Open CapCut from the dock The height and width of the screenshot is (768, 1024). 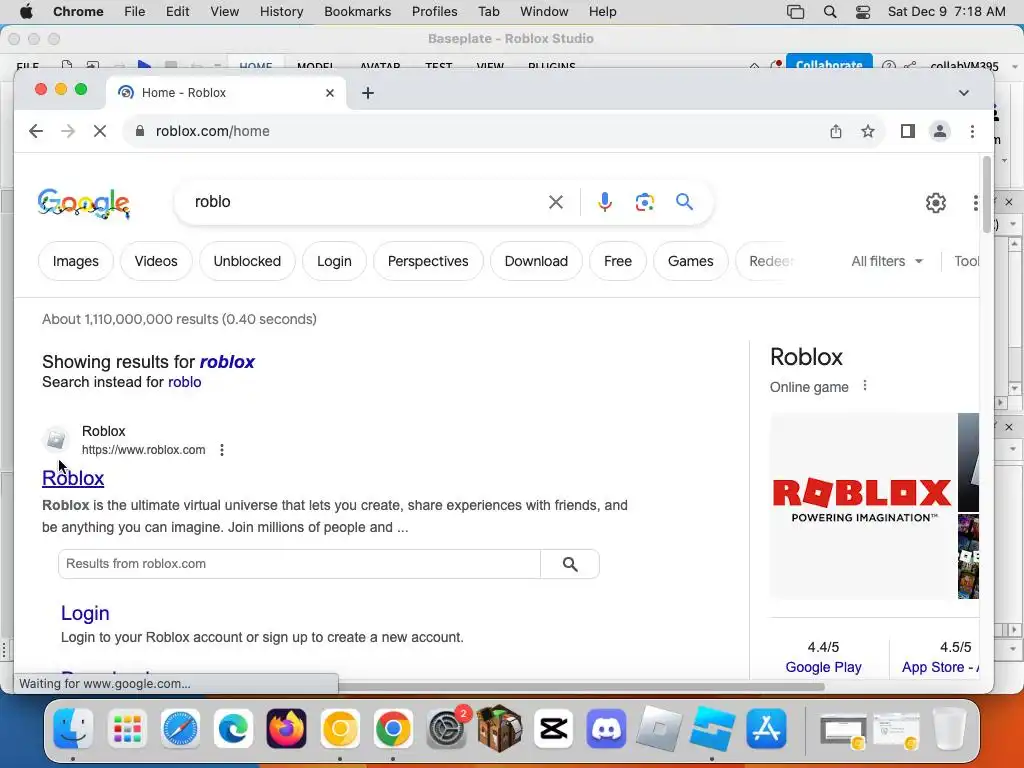click(x=553, y=728)
